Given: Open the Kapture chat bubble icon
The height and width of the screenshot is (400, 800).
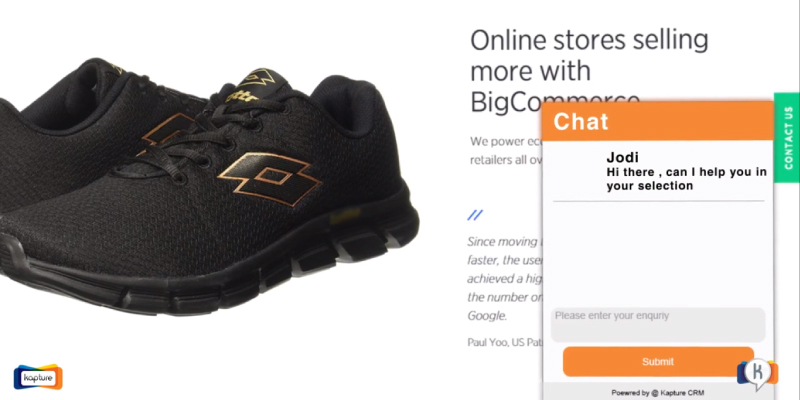Looking at the screenshot, I should pyautogui.click(x=757, y=375).
